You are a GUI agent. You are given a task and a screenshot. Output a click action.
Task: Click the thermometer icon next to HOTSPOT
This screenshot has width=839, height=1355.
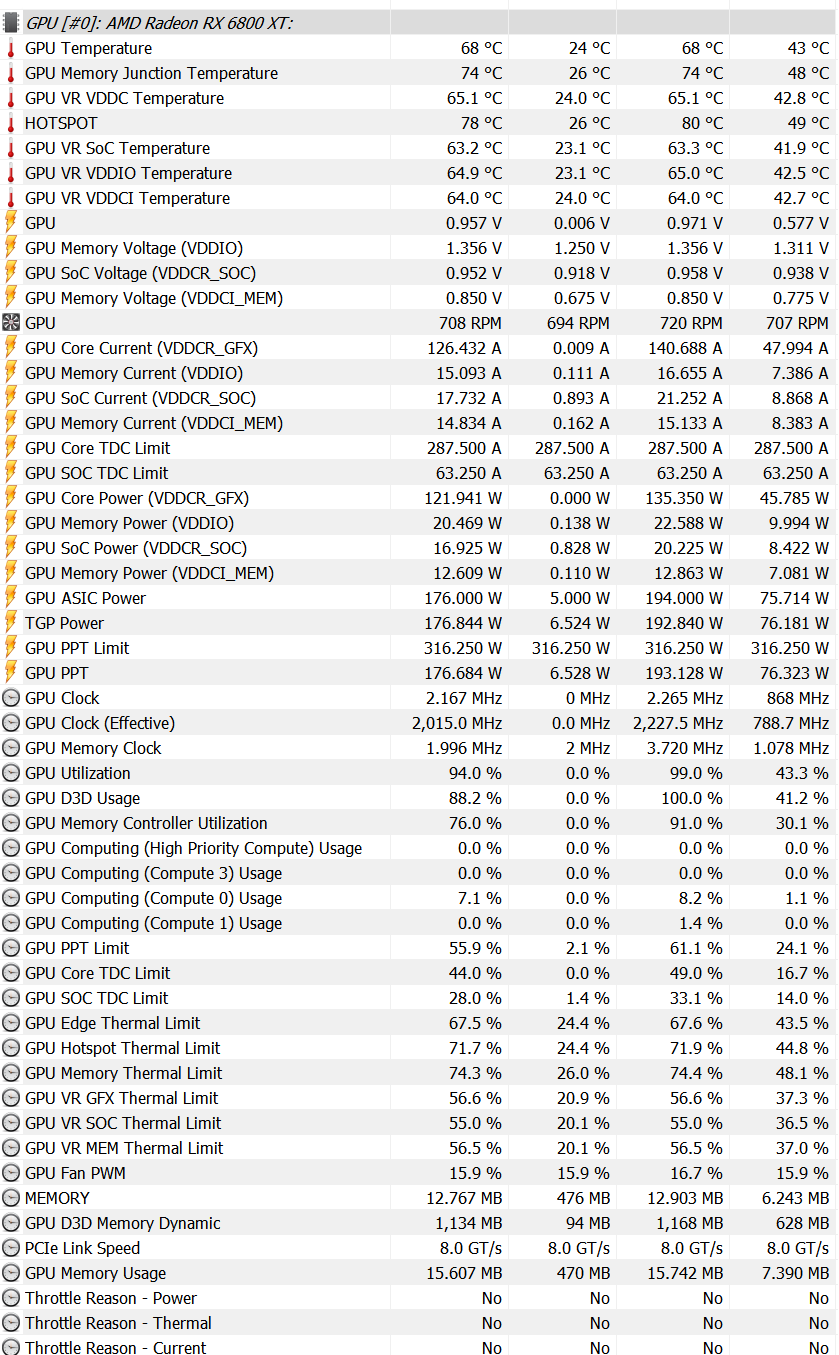pyautogui.click(x=11, y=123)
